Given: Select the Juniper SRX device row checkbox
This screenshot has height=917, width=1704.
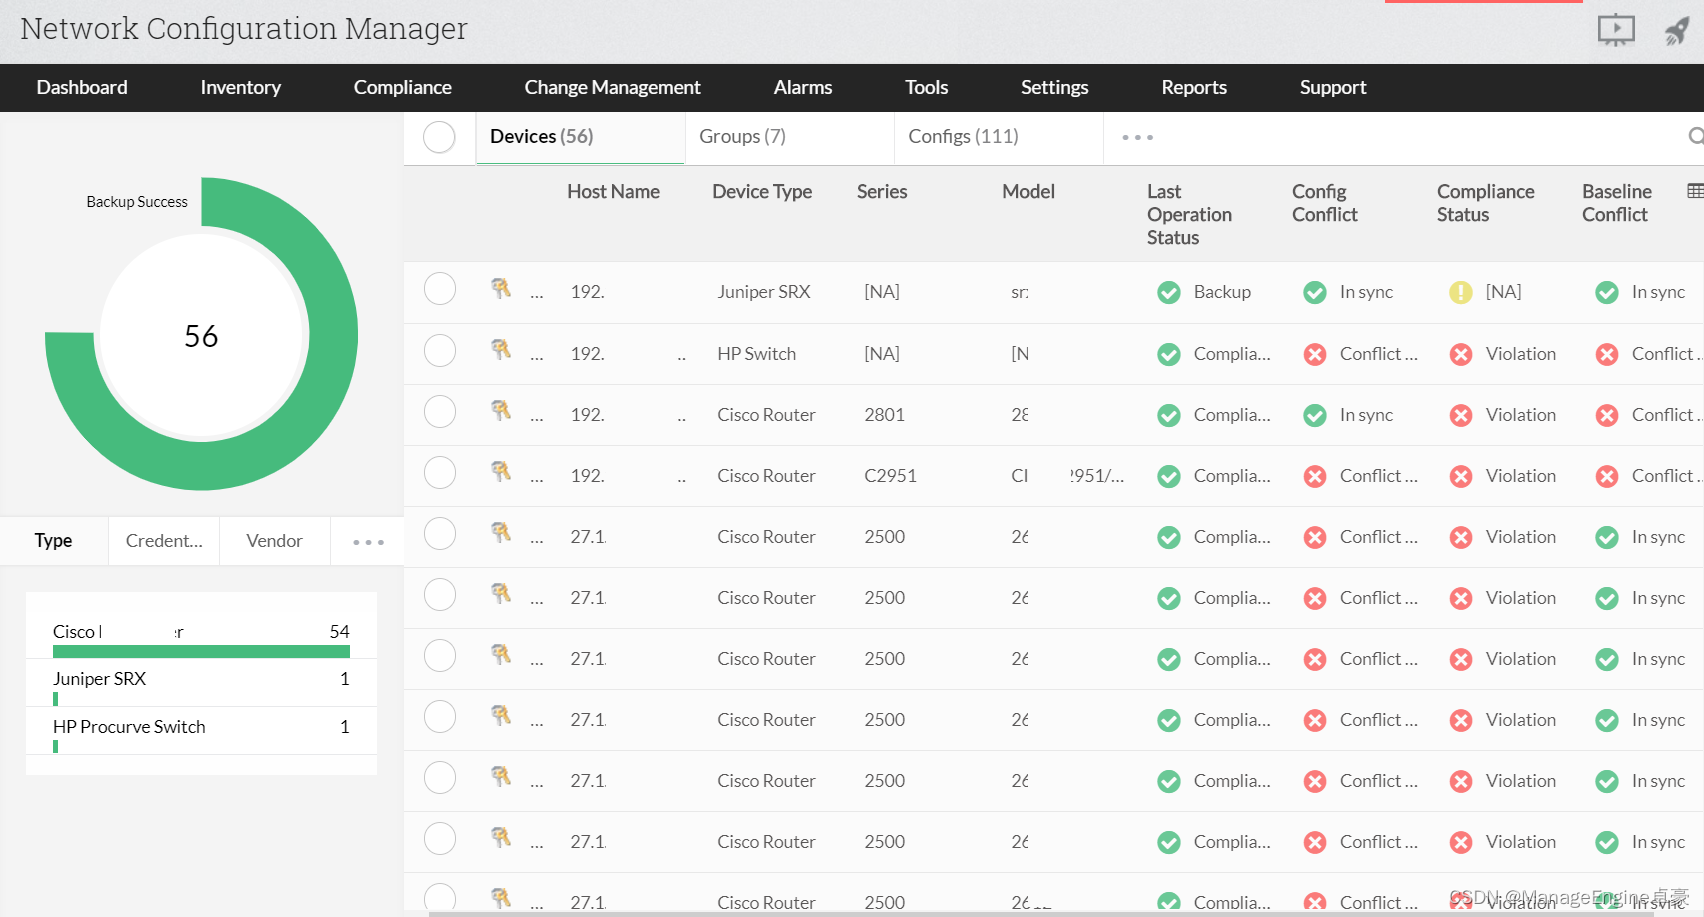Looking at the screenshot, I should (440, 289).
